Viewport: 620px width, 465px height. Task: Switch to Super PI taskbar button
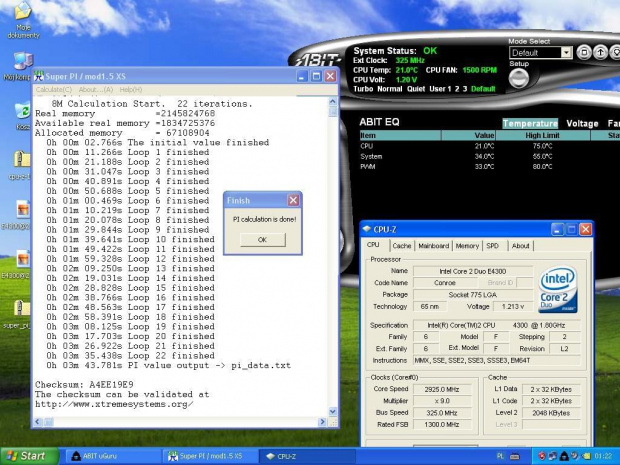210,456
